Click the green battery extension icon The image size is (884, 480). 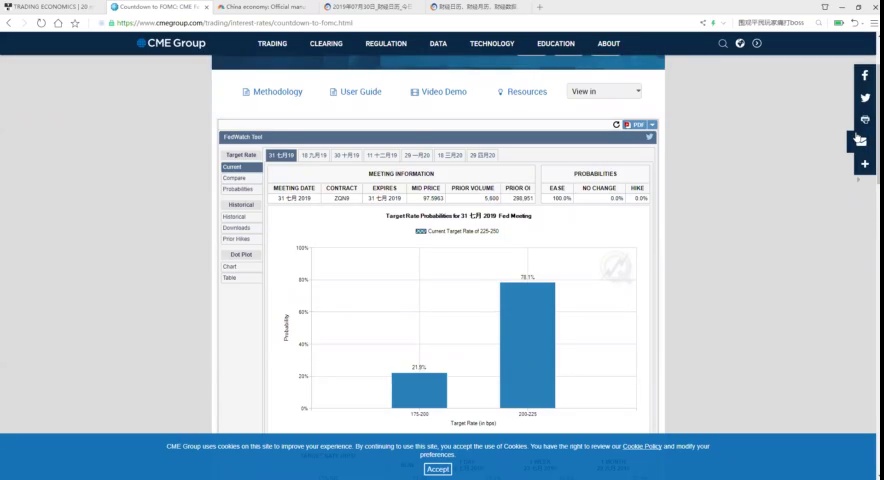point(839,23)
